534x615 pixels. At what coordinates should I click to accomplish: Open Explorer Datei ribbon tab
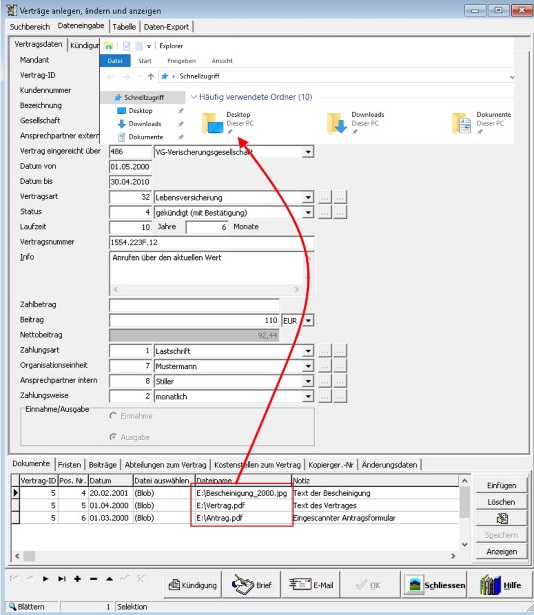point(115,61)
